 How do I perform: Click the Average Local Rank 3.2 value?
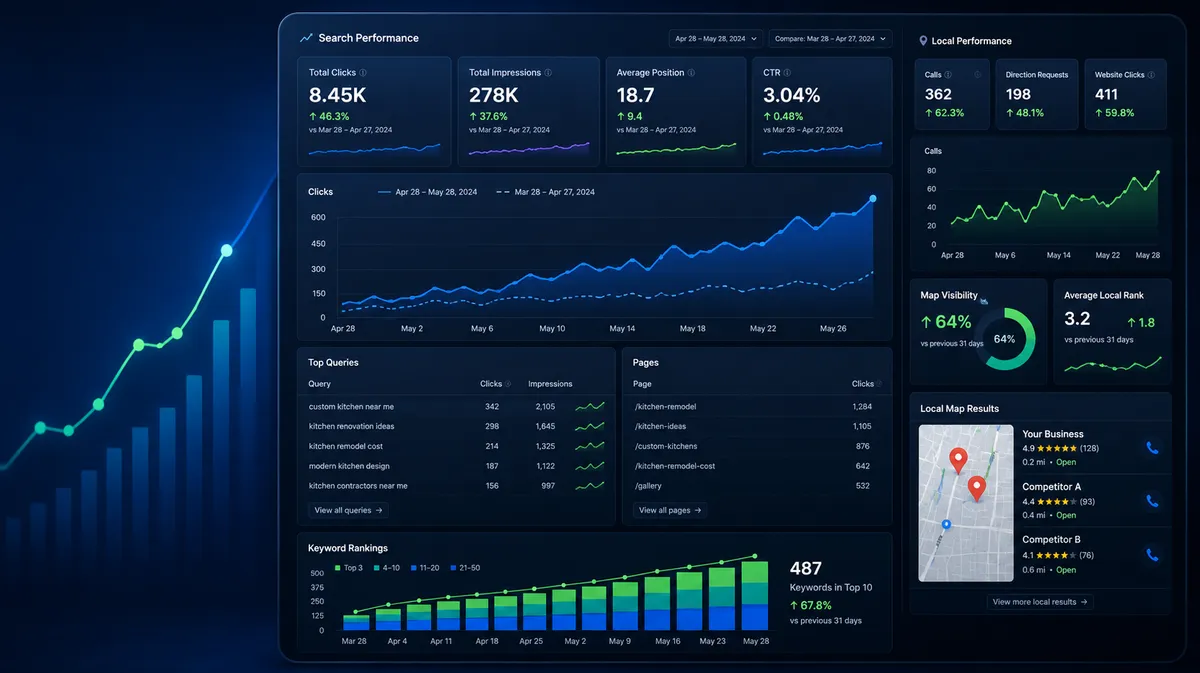pos(1077,319)
